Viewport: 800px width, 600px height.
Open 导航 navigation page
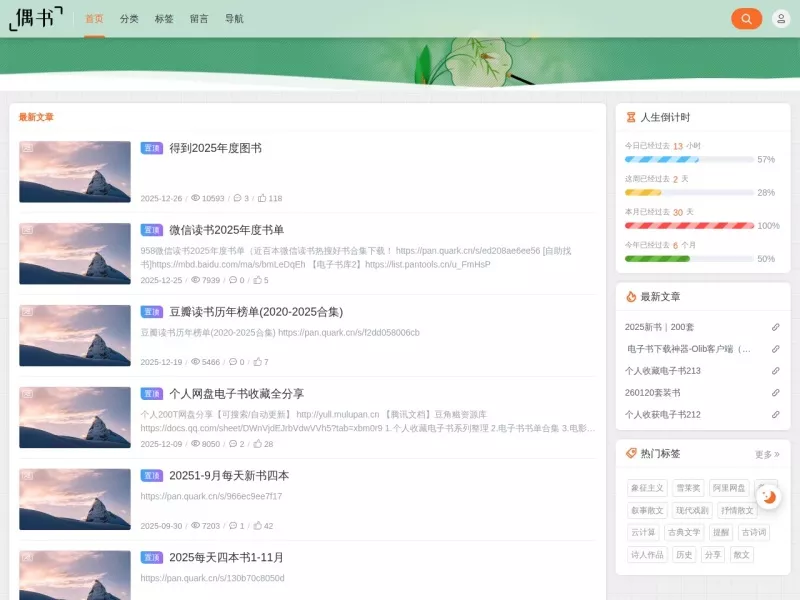click(234, 19)
